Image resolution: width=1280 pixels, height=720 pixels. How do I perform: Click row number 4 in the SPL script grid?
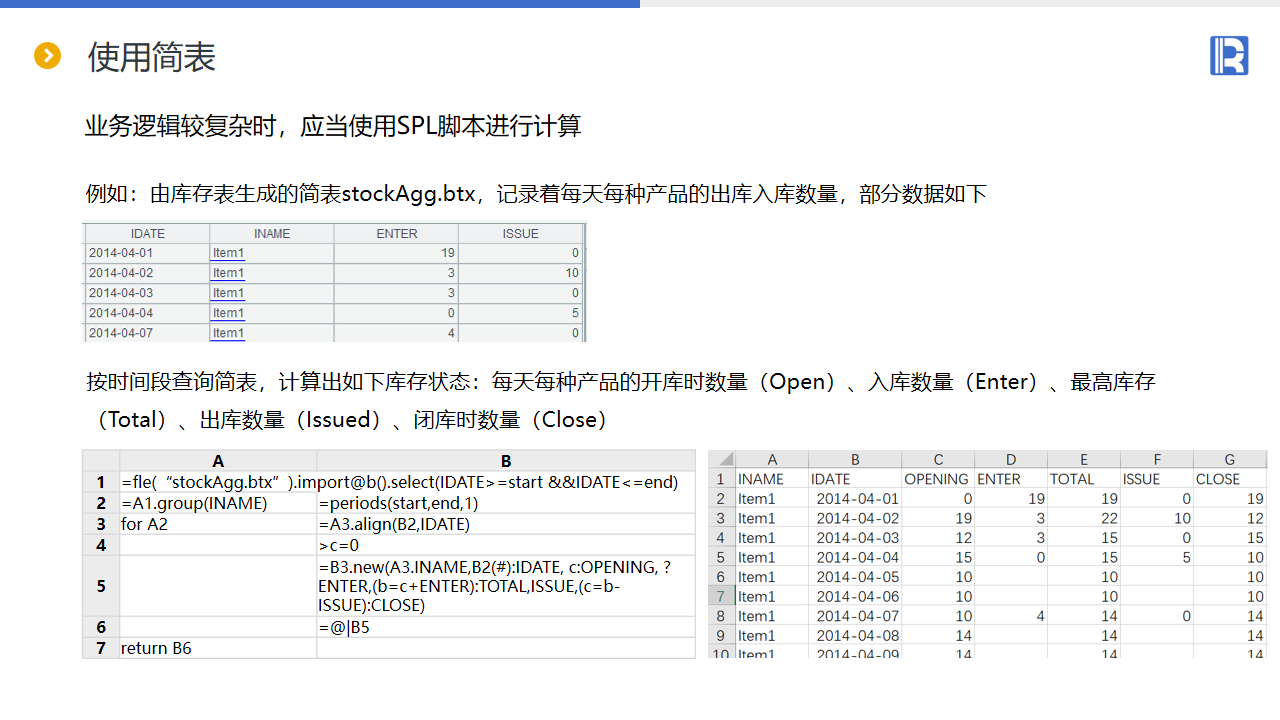tap(101, 545)
